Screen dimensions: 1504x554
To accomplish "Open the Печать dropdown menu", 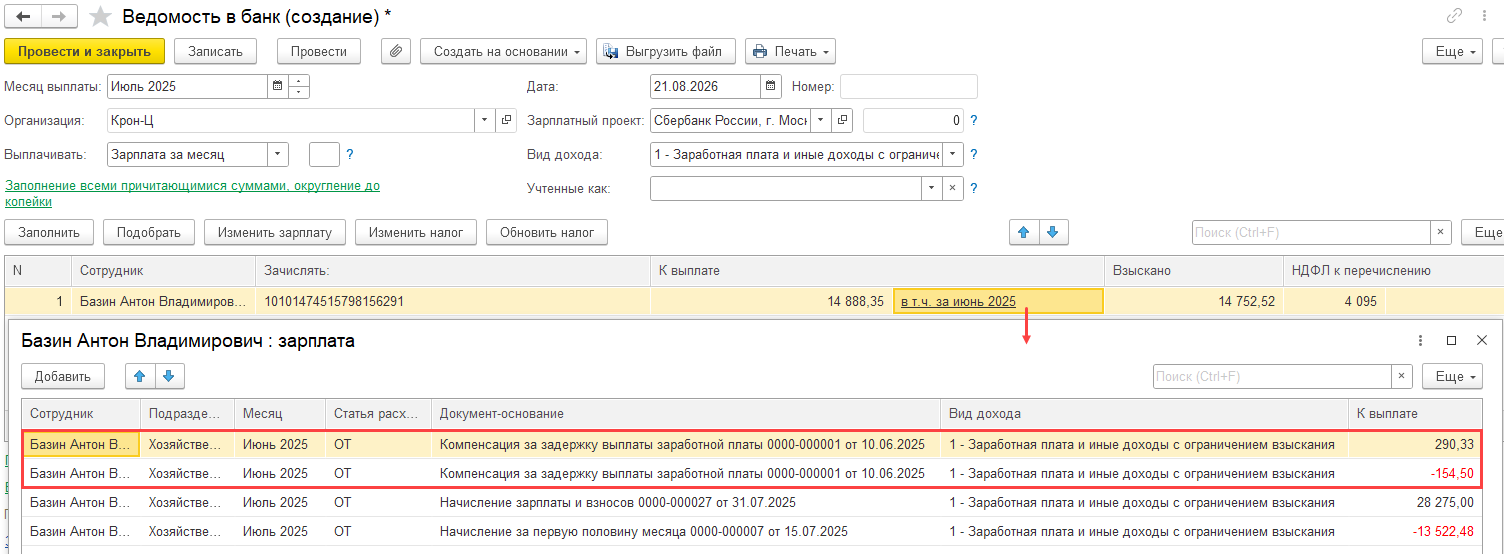I will pyautogui.click(x=790, y=51).
